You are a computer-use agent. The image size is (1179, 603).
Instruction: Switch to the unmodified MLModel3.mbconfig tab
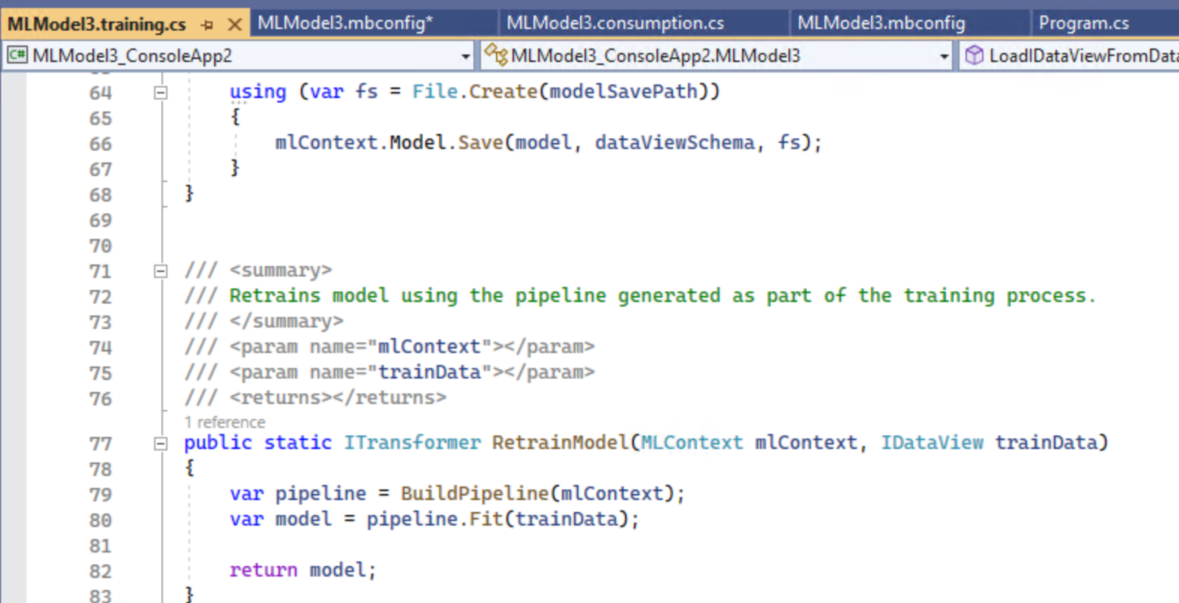pyautogui.click(x=880, y=23)
